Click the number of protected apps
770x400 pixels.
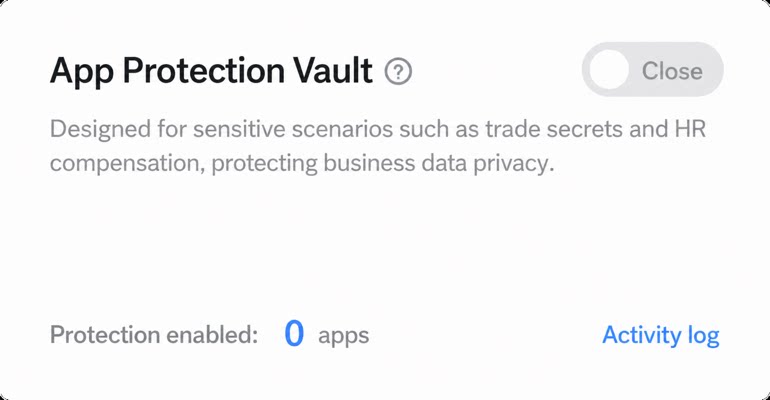click(x=294, y=334)
